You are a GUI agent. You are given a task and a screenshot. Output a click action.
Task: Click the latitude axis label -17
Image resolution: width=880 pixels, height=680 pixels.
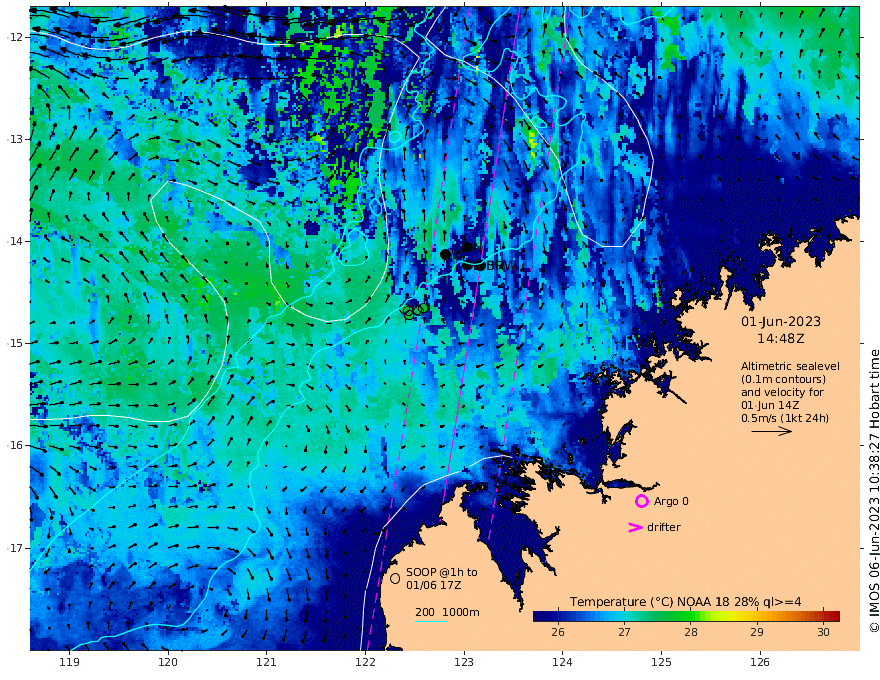tap(15, 548)
